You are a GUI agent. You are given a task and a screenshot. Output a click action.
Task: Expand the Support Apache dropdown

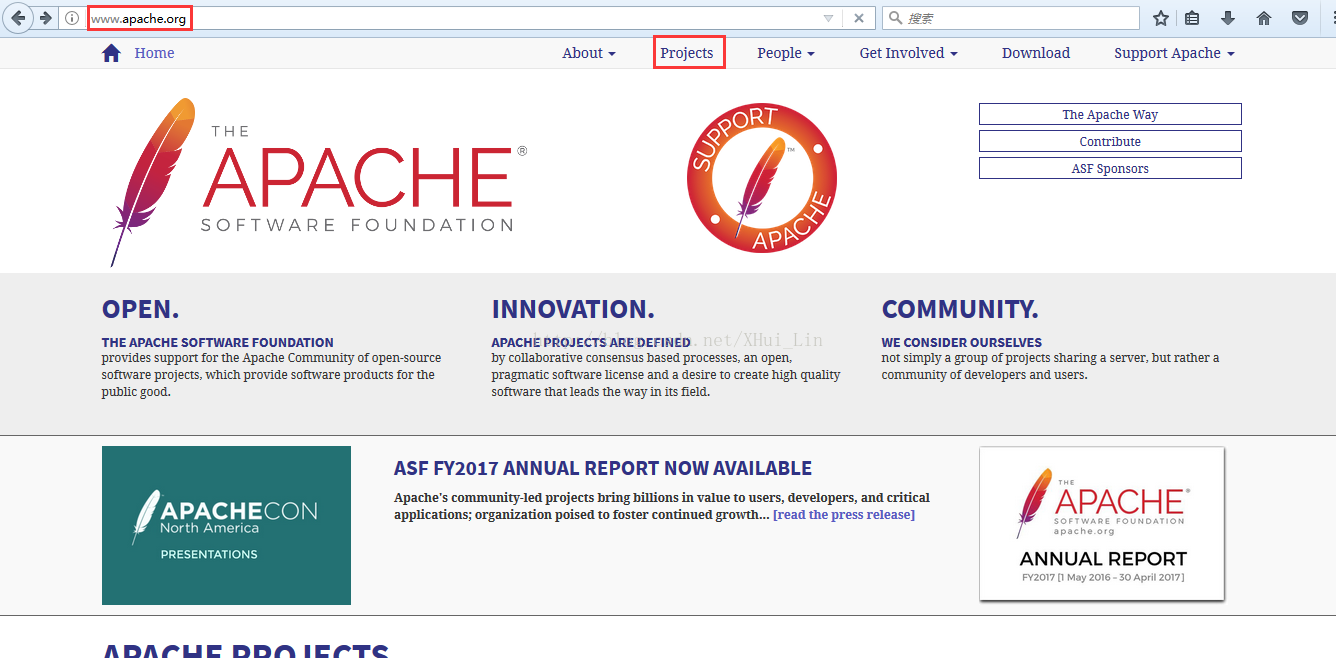click(x=1175, y=53)
